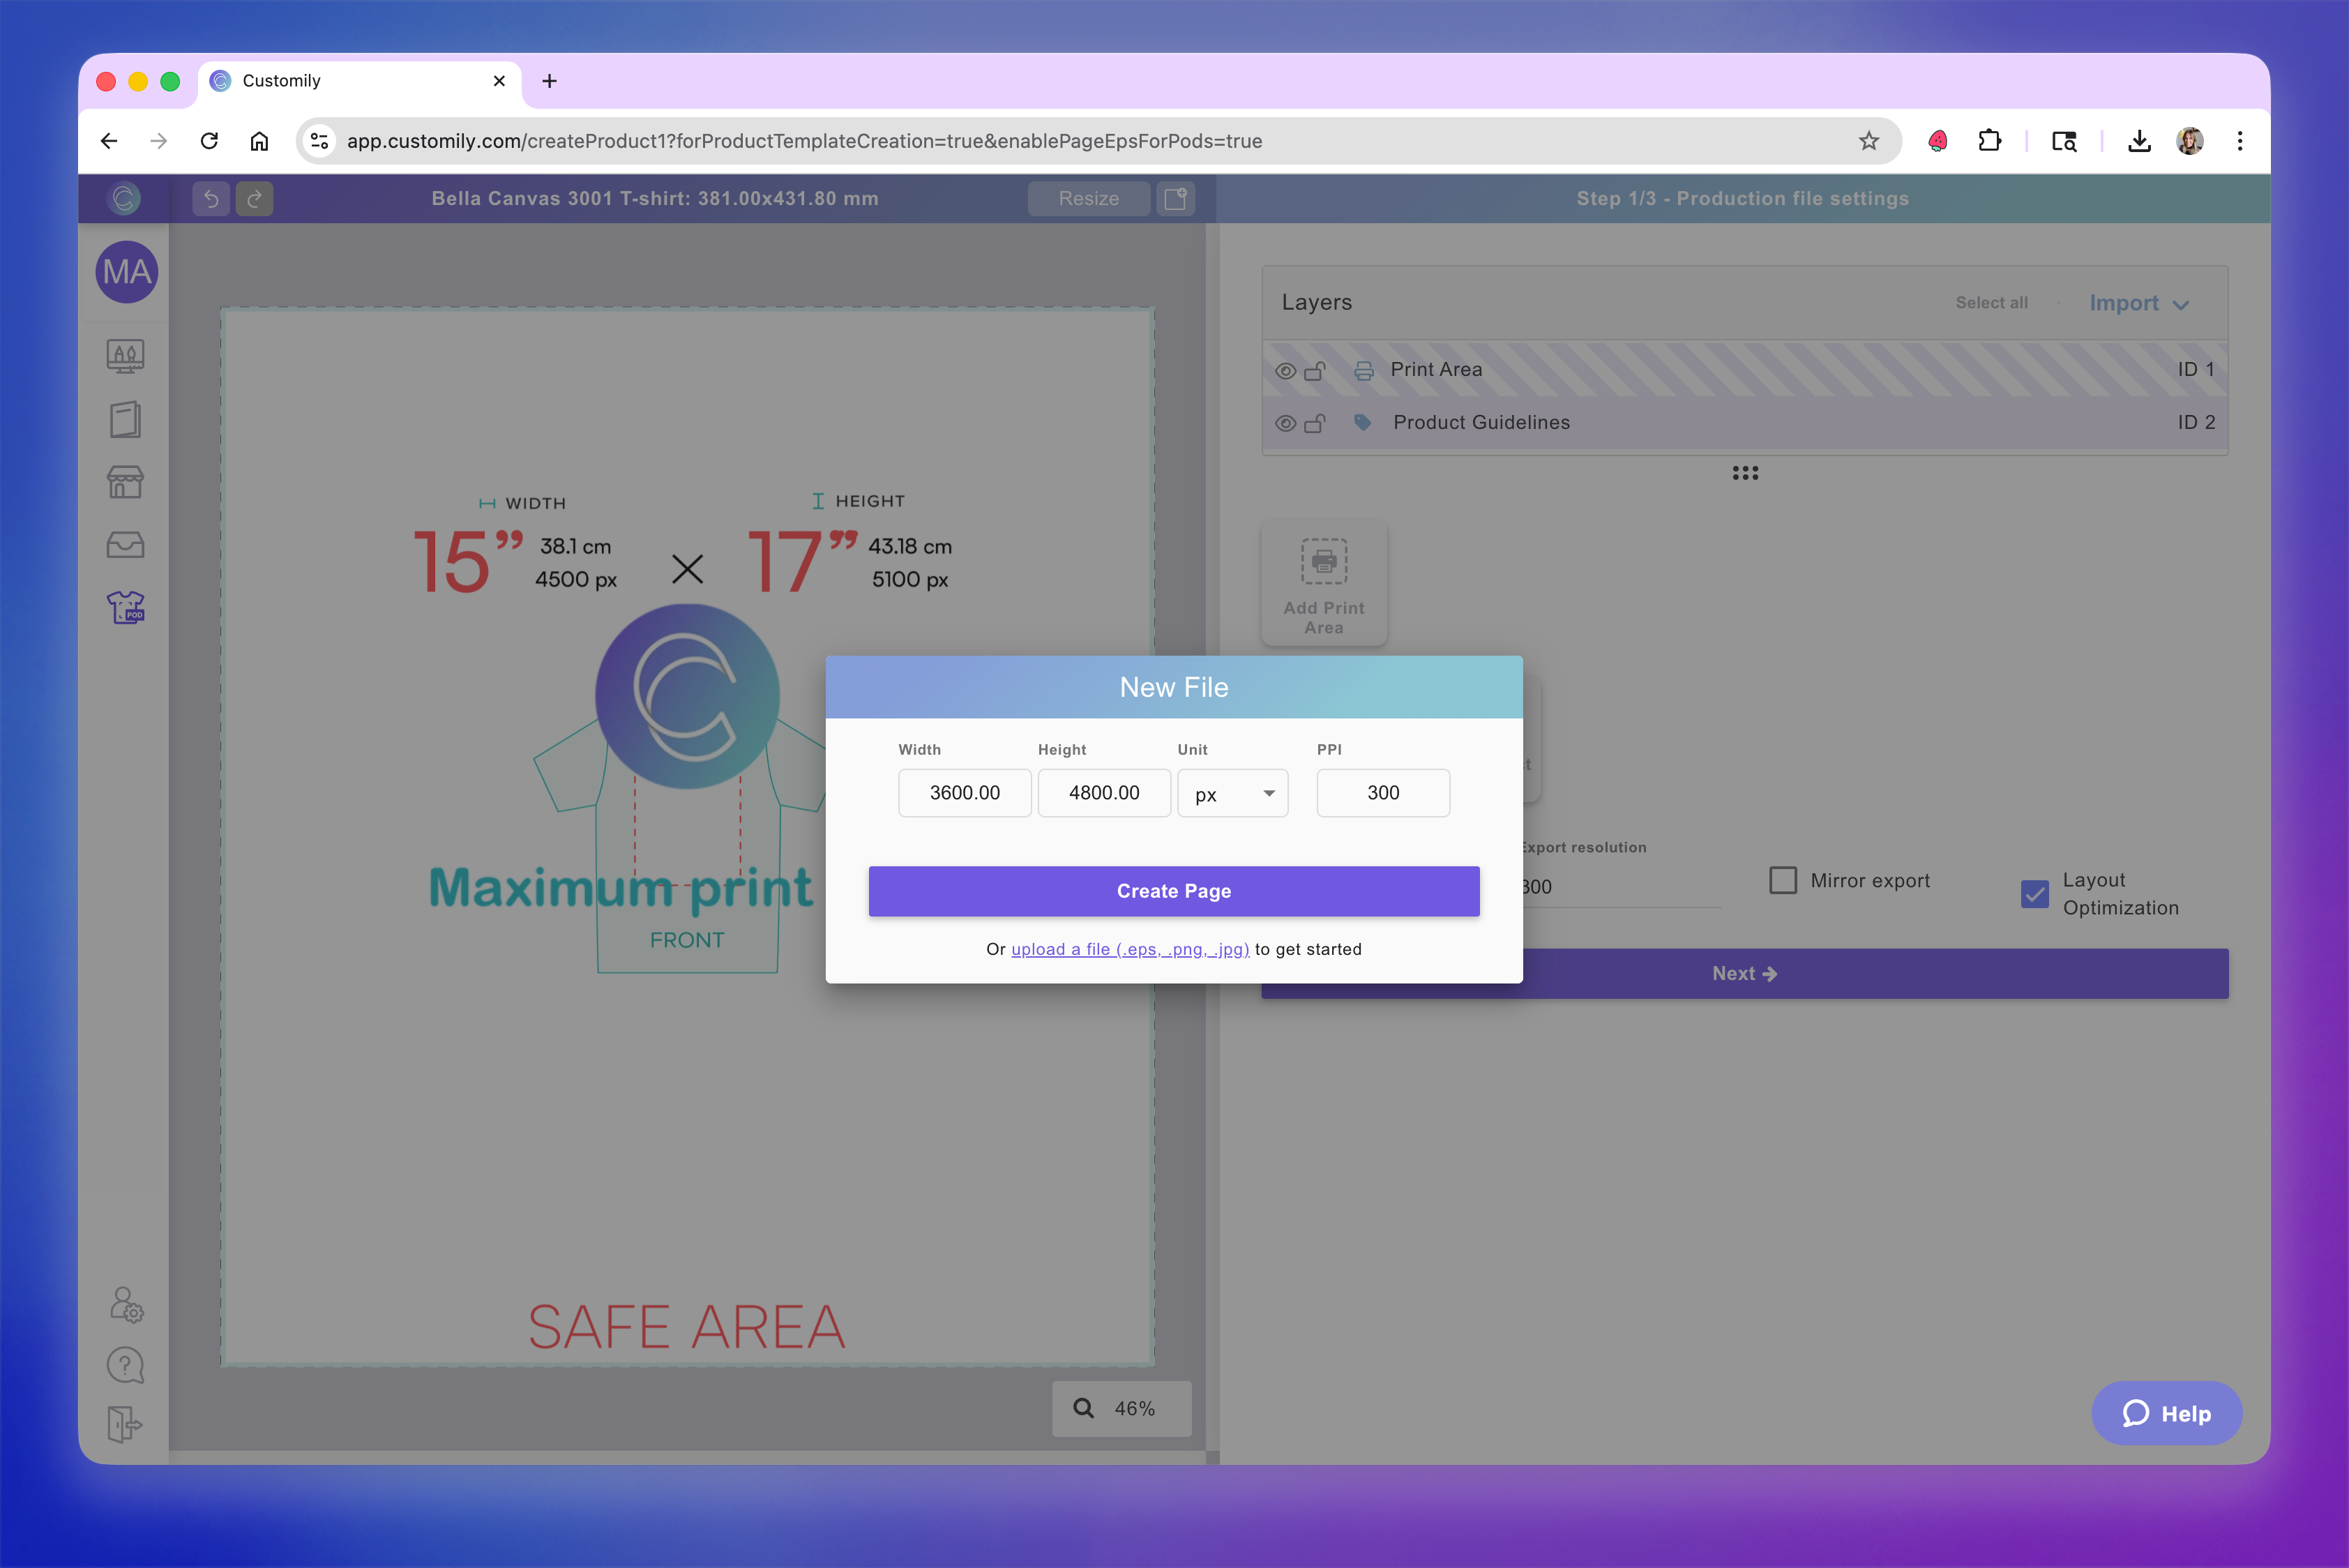The width and height of the screenshot is (2349, 1568).
Task: Open the inbox tray sidebar icon
Action: (125, 544)
